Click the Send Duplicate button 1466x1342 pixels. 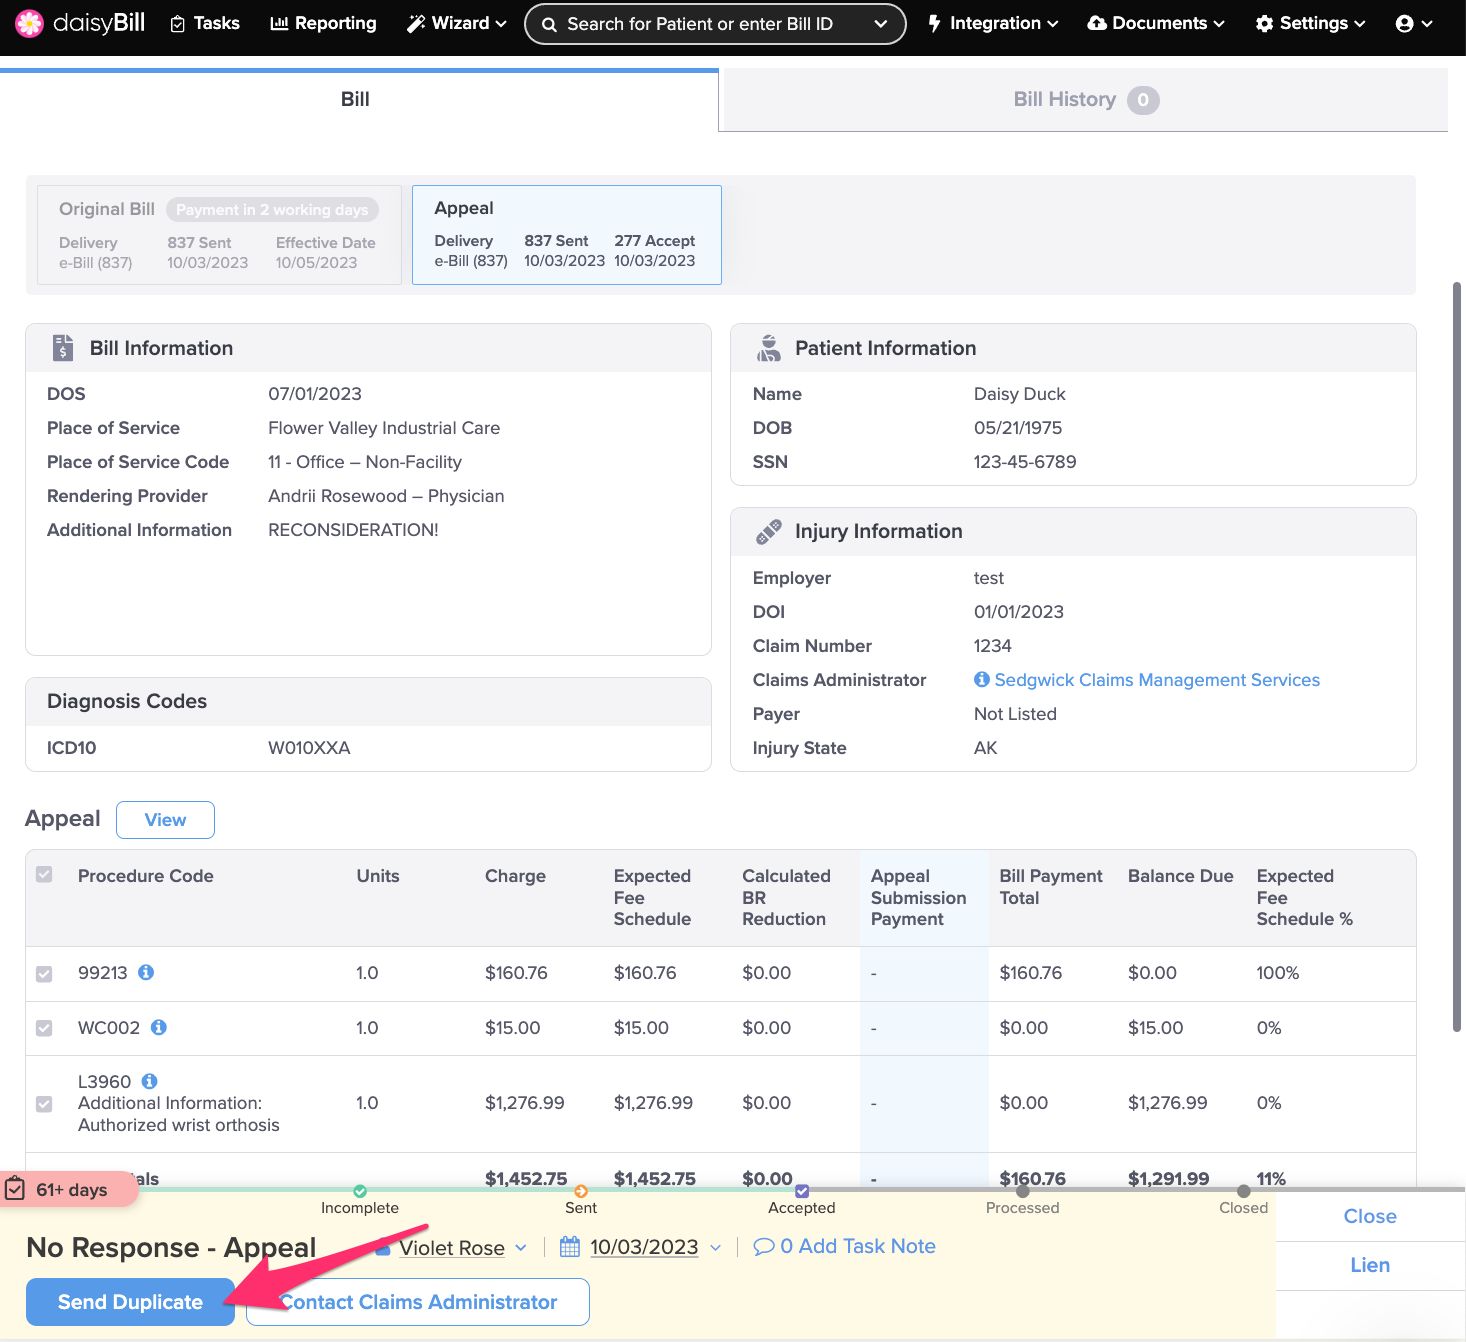coord(130,1302)
